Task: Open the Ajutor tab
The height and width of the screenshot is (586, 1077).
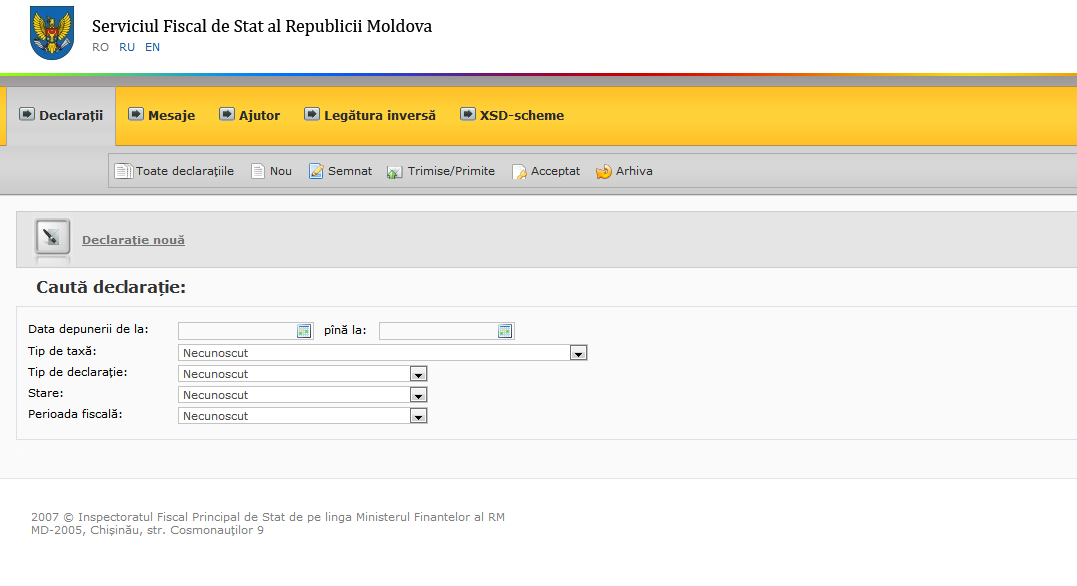Action: [x=250, y=115]
